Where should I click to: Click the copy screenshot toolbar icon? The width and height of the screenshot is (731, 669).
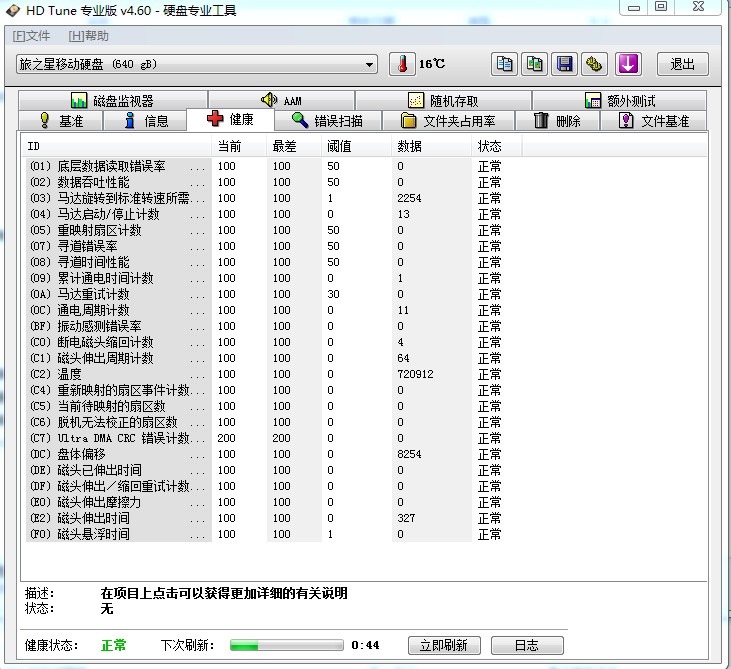tap(534, 64)
